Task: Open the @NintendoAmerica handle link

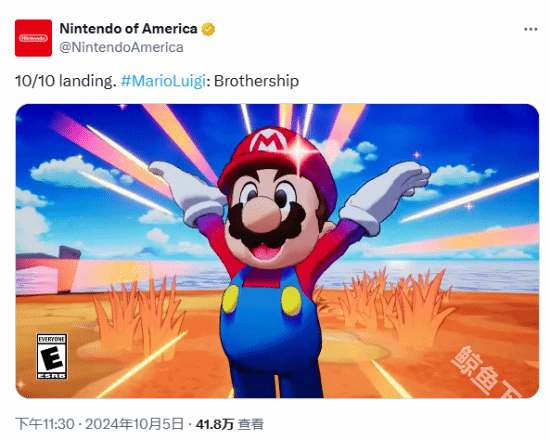Action: (x=121, y=47)
